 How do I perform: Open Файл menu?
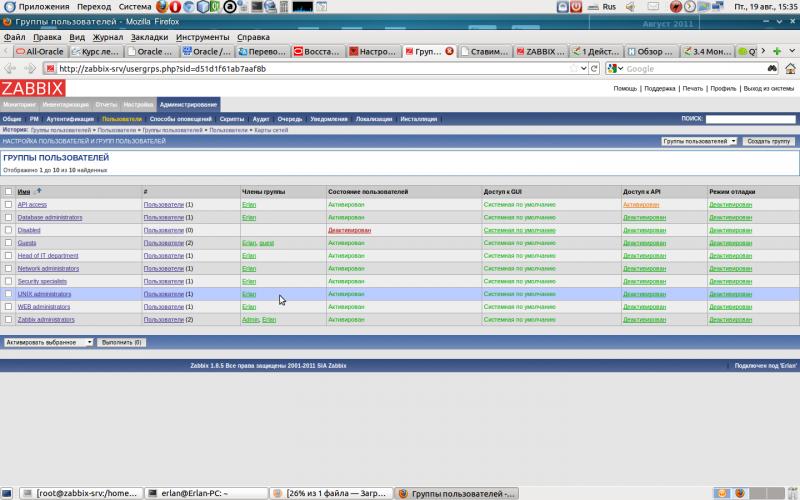tap(14, 37)
